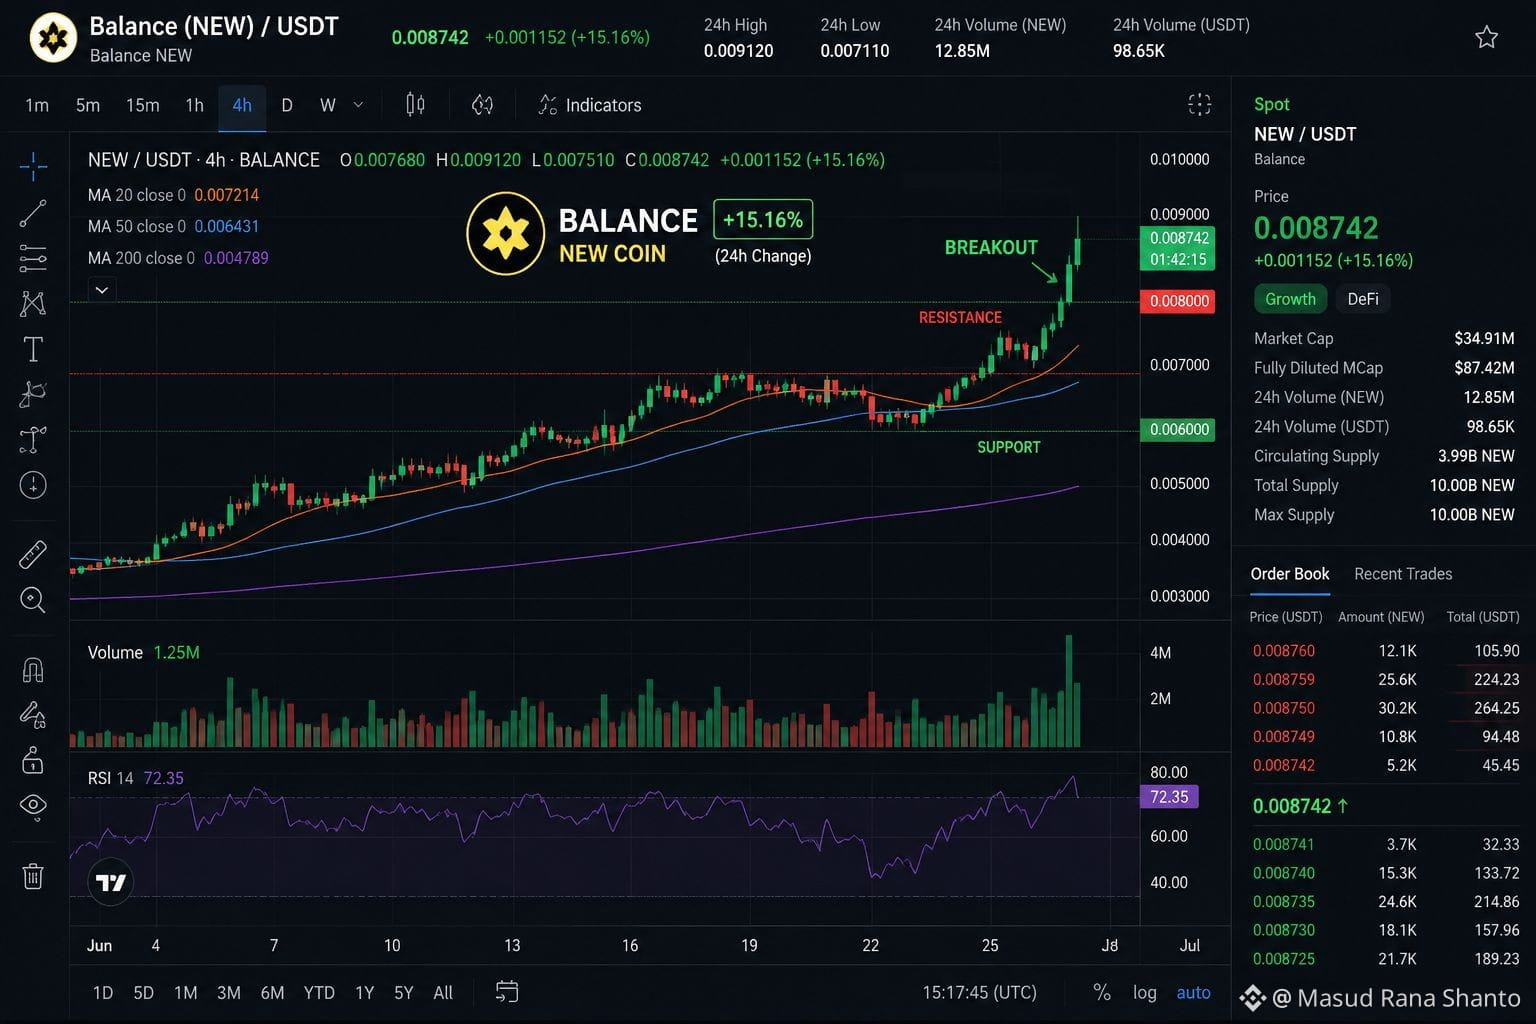Open the icons and stickers tool
Image resolution: width=1536 pixels, height=1024 pixels.
click(33, 485)
